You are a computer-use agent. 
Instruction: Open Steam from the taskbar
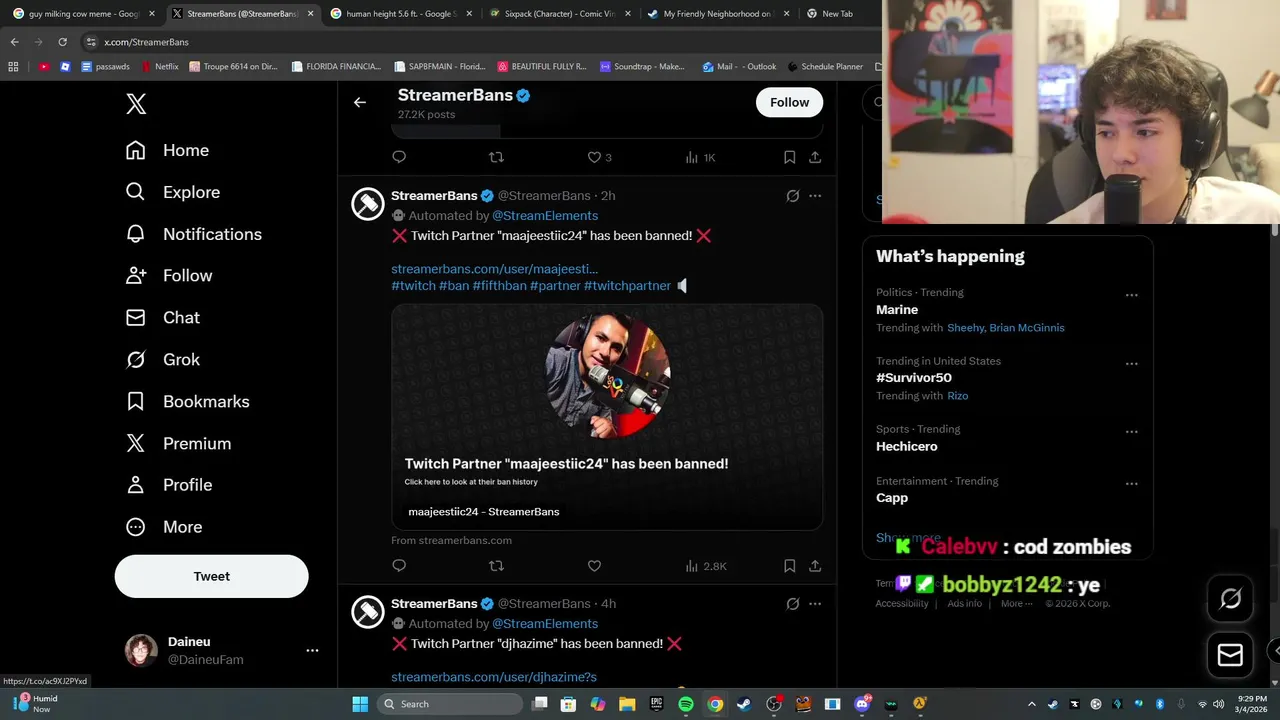coord(744,704)
